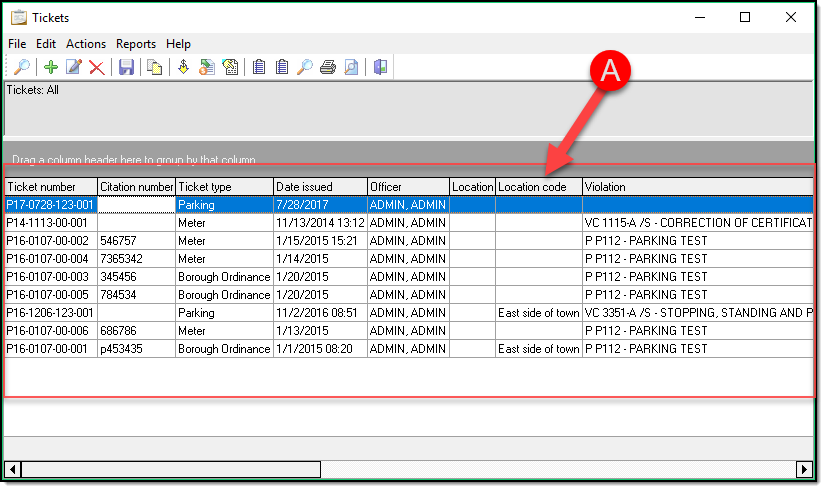825x490 pixels.
Task: Click the green plus add ticket icon
Action: pyautogui.click(x=51, y=67)
